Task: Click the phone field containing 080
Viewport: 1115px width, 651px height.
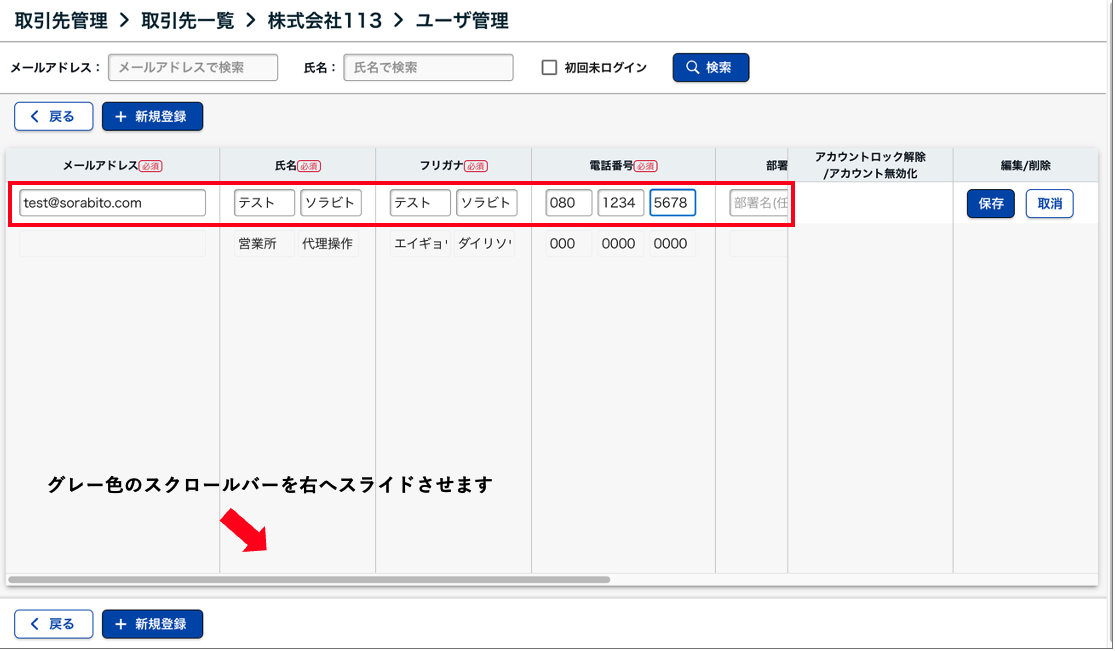Action: coord(568,203)
